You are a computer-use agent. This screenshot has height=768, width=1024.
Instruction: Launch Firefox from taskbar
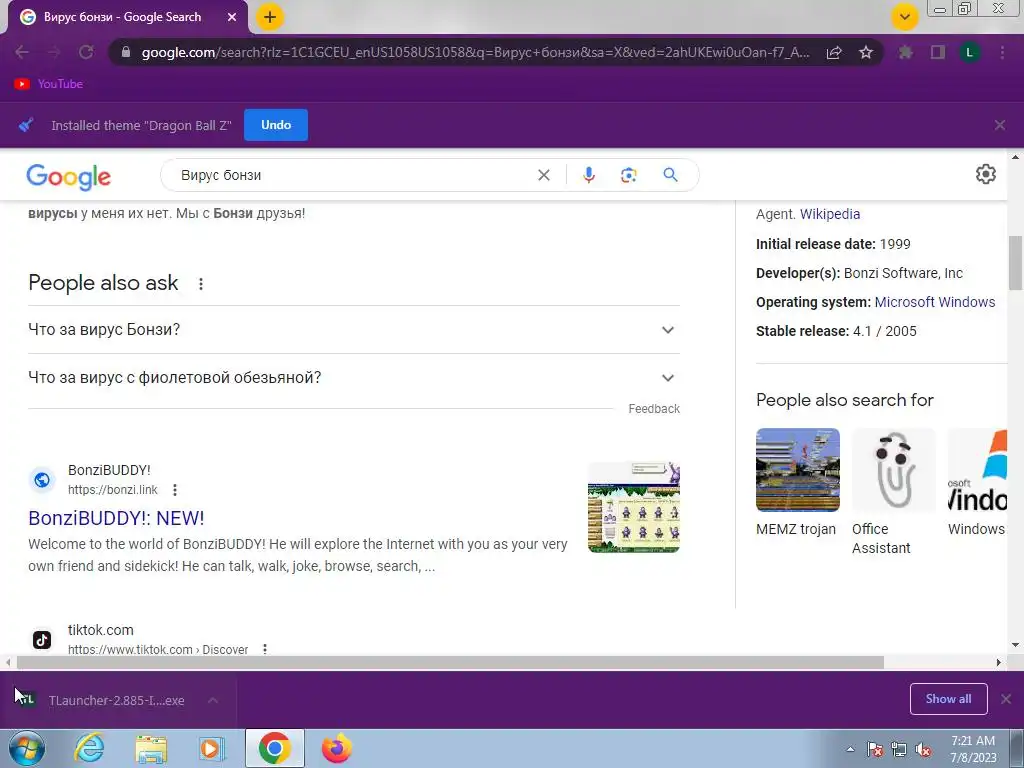tap(336, 748)
